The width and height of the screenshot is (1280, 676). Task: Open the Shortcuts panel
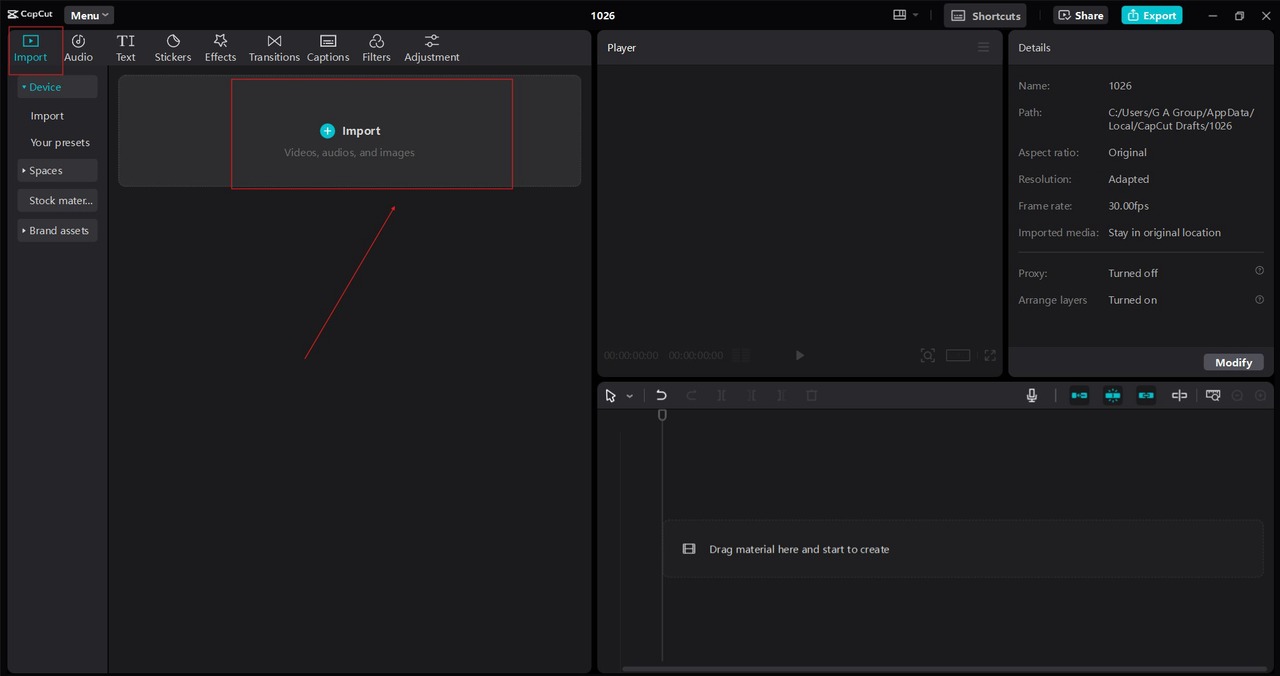click(x=985, y=16)
